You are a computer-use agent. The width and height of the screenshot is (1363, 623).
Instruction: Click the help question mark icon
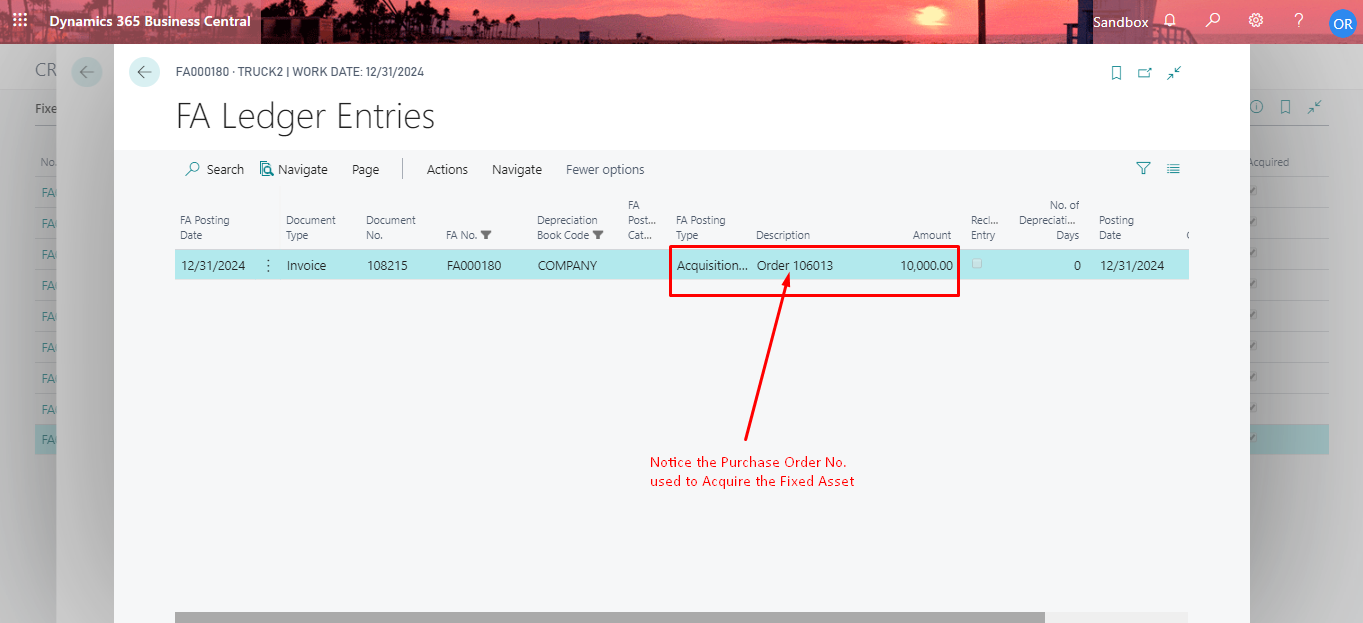(1299, 20)
